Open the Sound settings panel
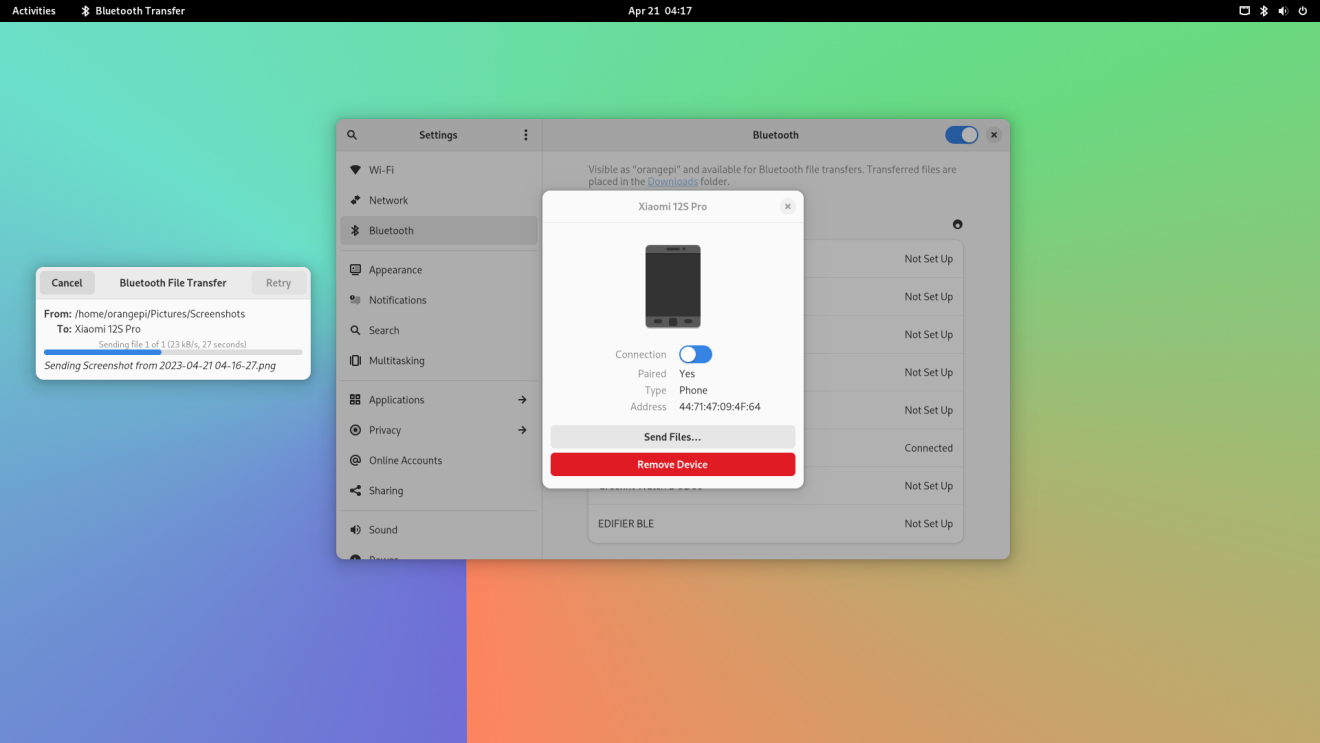The height and width of the screenshot is (743, 1320). pyautogui.click(x=439, y=530)
